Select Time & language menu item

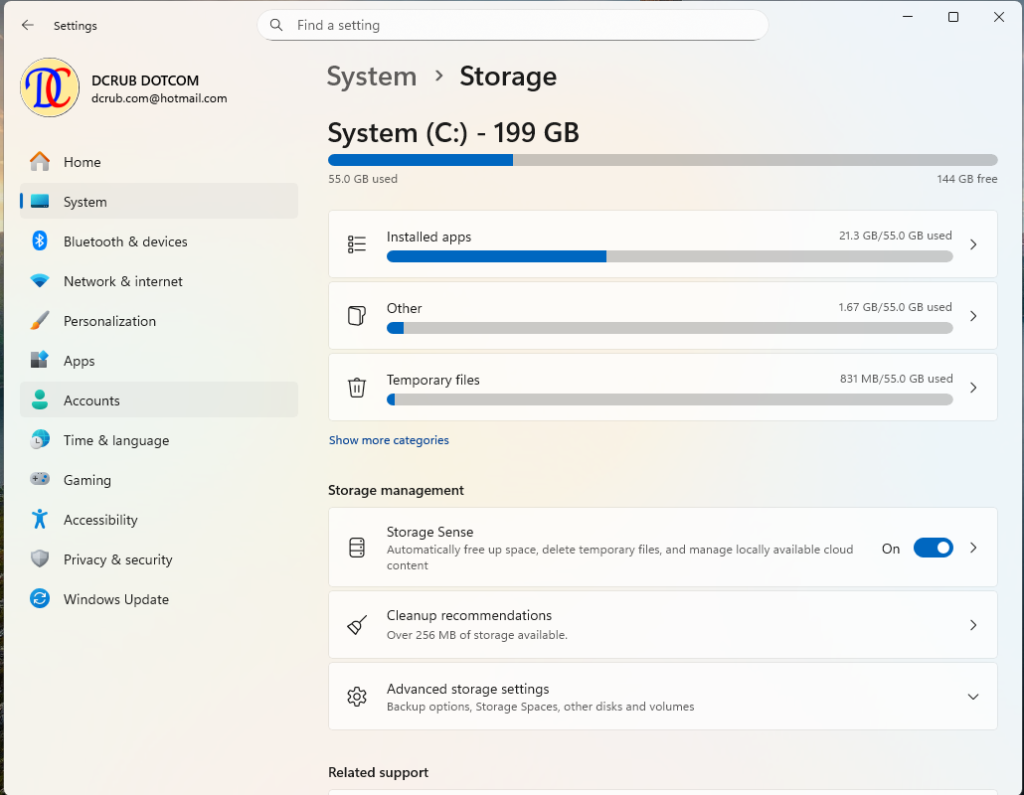coord(159,440)
